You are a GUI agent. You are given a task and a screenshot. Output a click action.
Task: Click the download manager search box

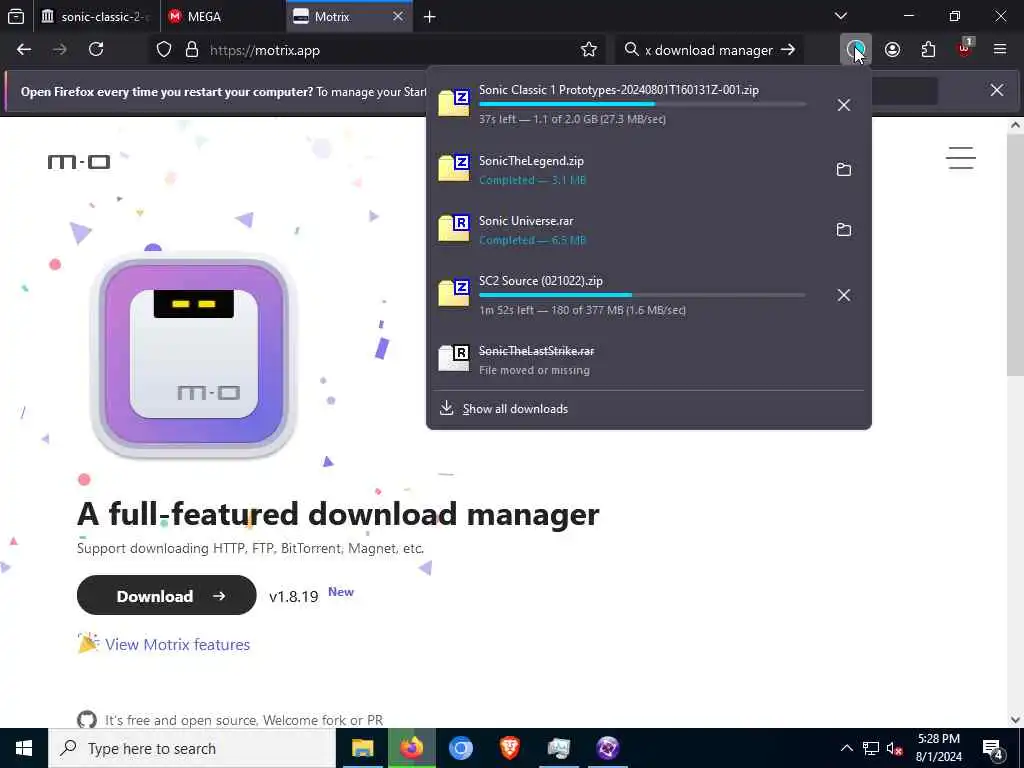click(x=709, y=50)
